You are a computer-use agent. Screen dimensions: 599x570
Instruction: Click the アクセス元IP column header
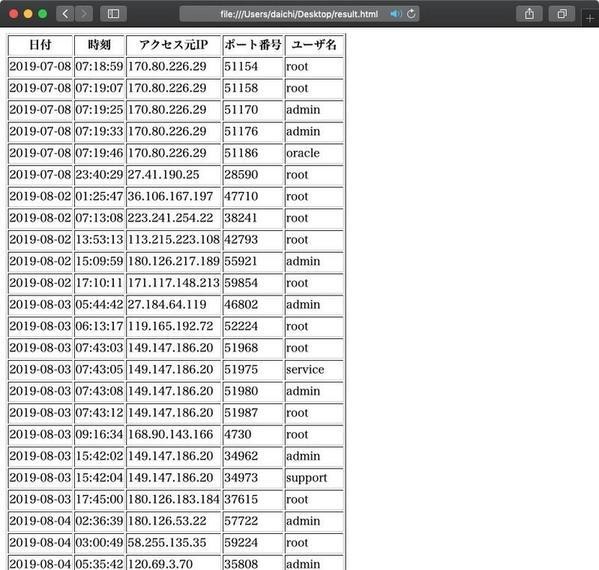point(173,45)
